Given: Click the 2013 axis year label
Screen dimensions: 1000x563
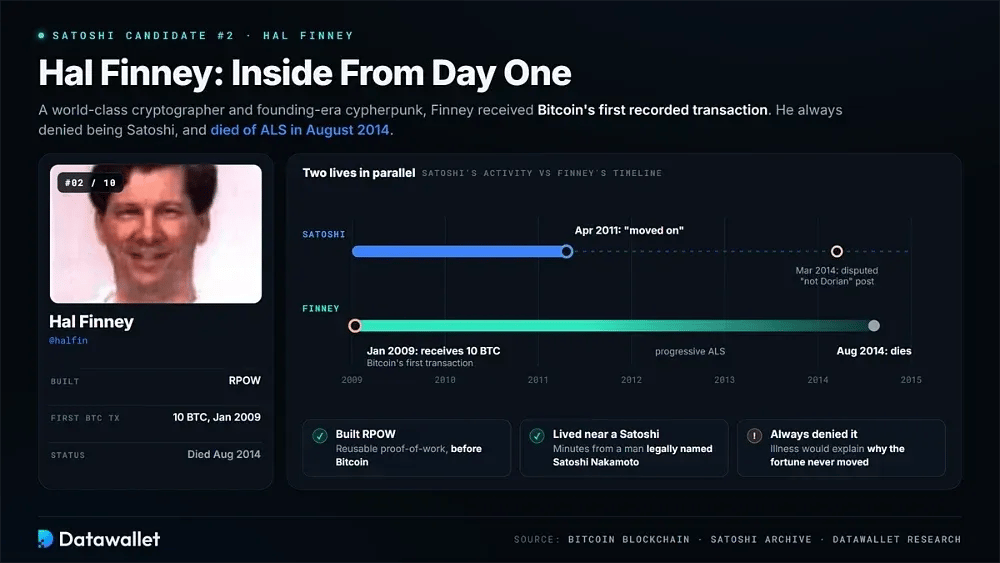Looking at the screenshot, I should pyautogui.click(x=724, y=380).
